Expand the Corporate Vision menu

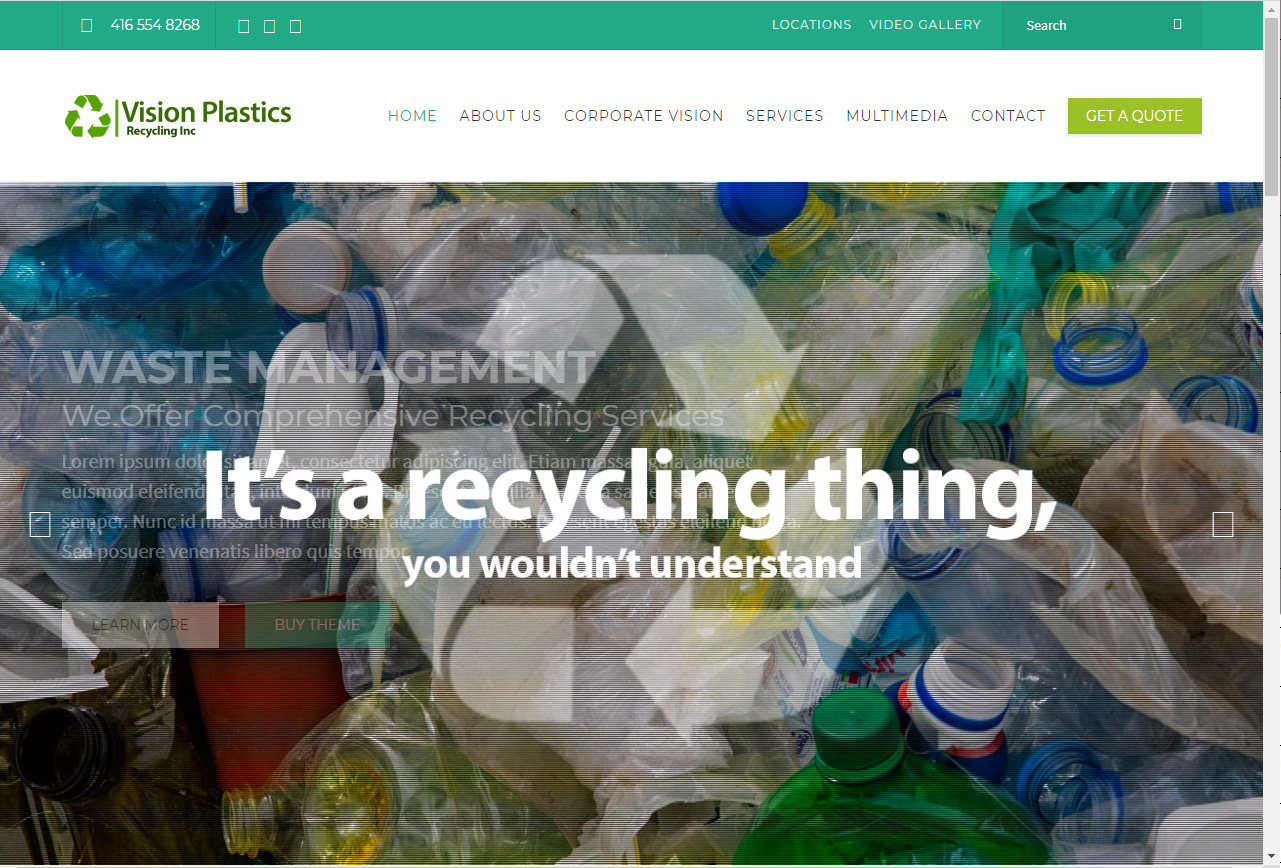644,116
